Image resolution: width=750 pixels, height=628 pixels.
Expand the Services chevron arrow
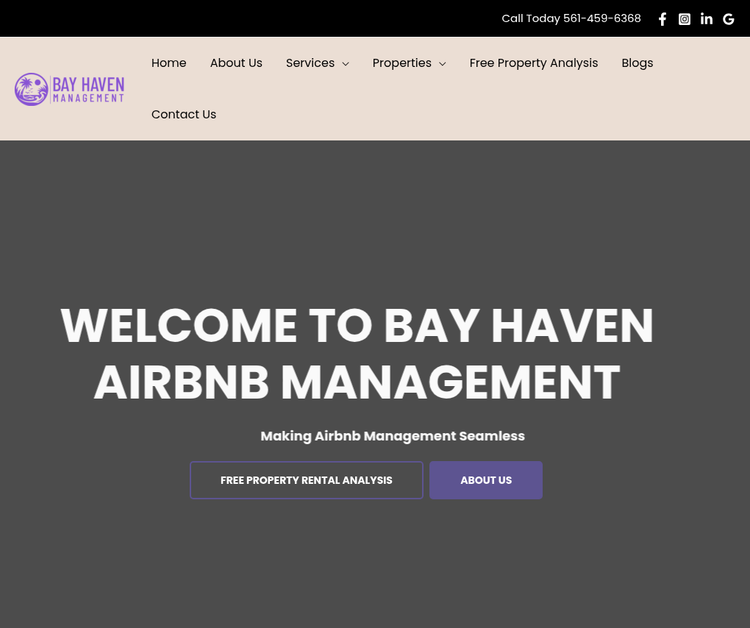pos(345,64)
